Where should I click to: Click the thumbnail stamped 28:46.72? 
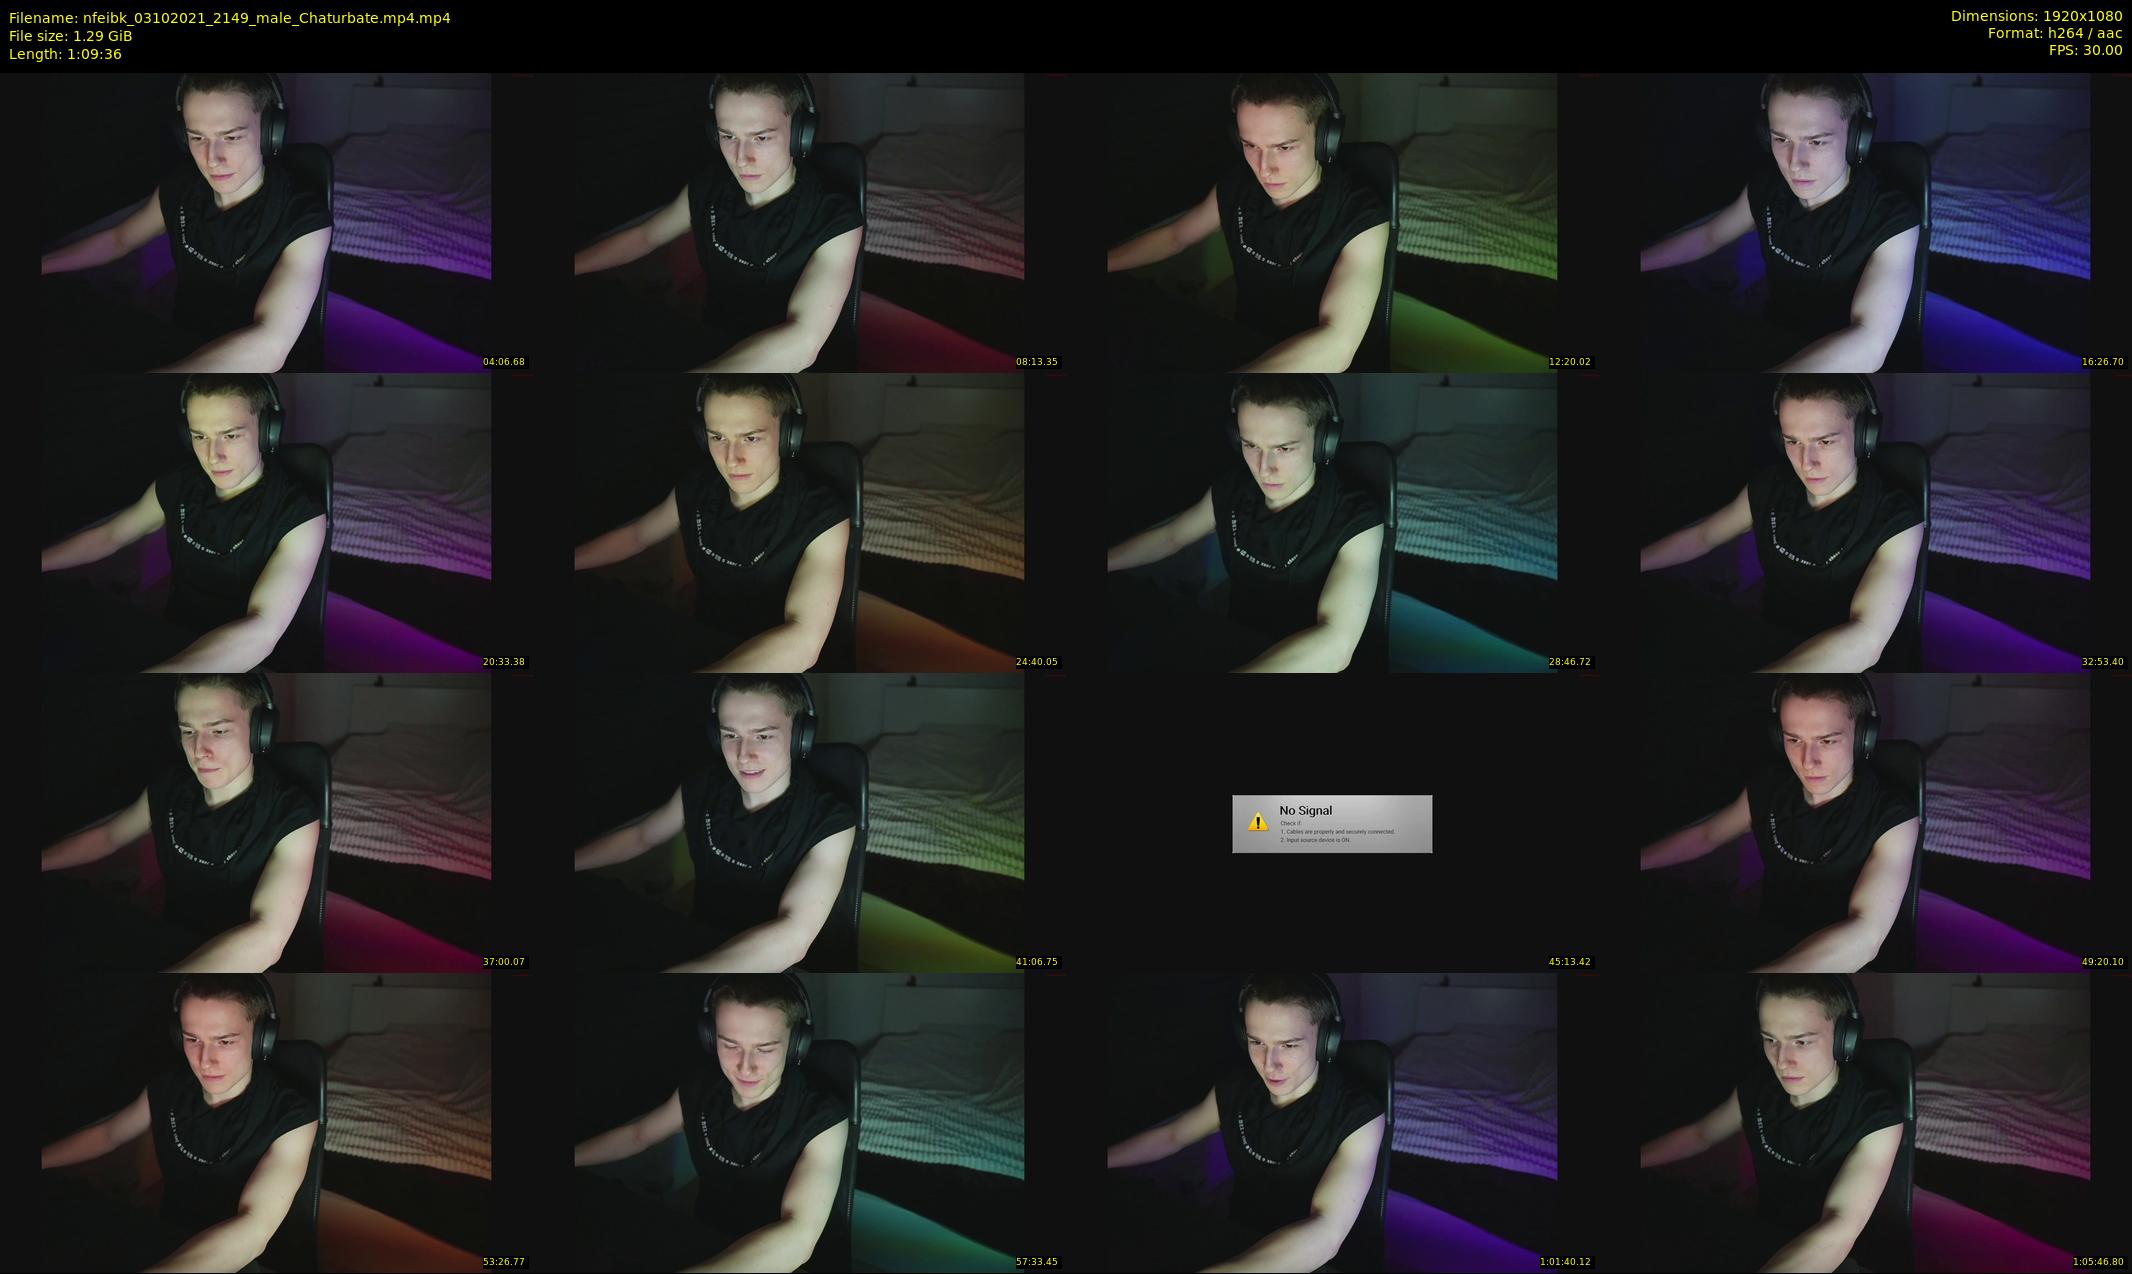tap(1332, 522)
